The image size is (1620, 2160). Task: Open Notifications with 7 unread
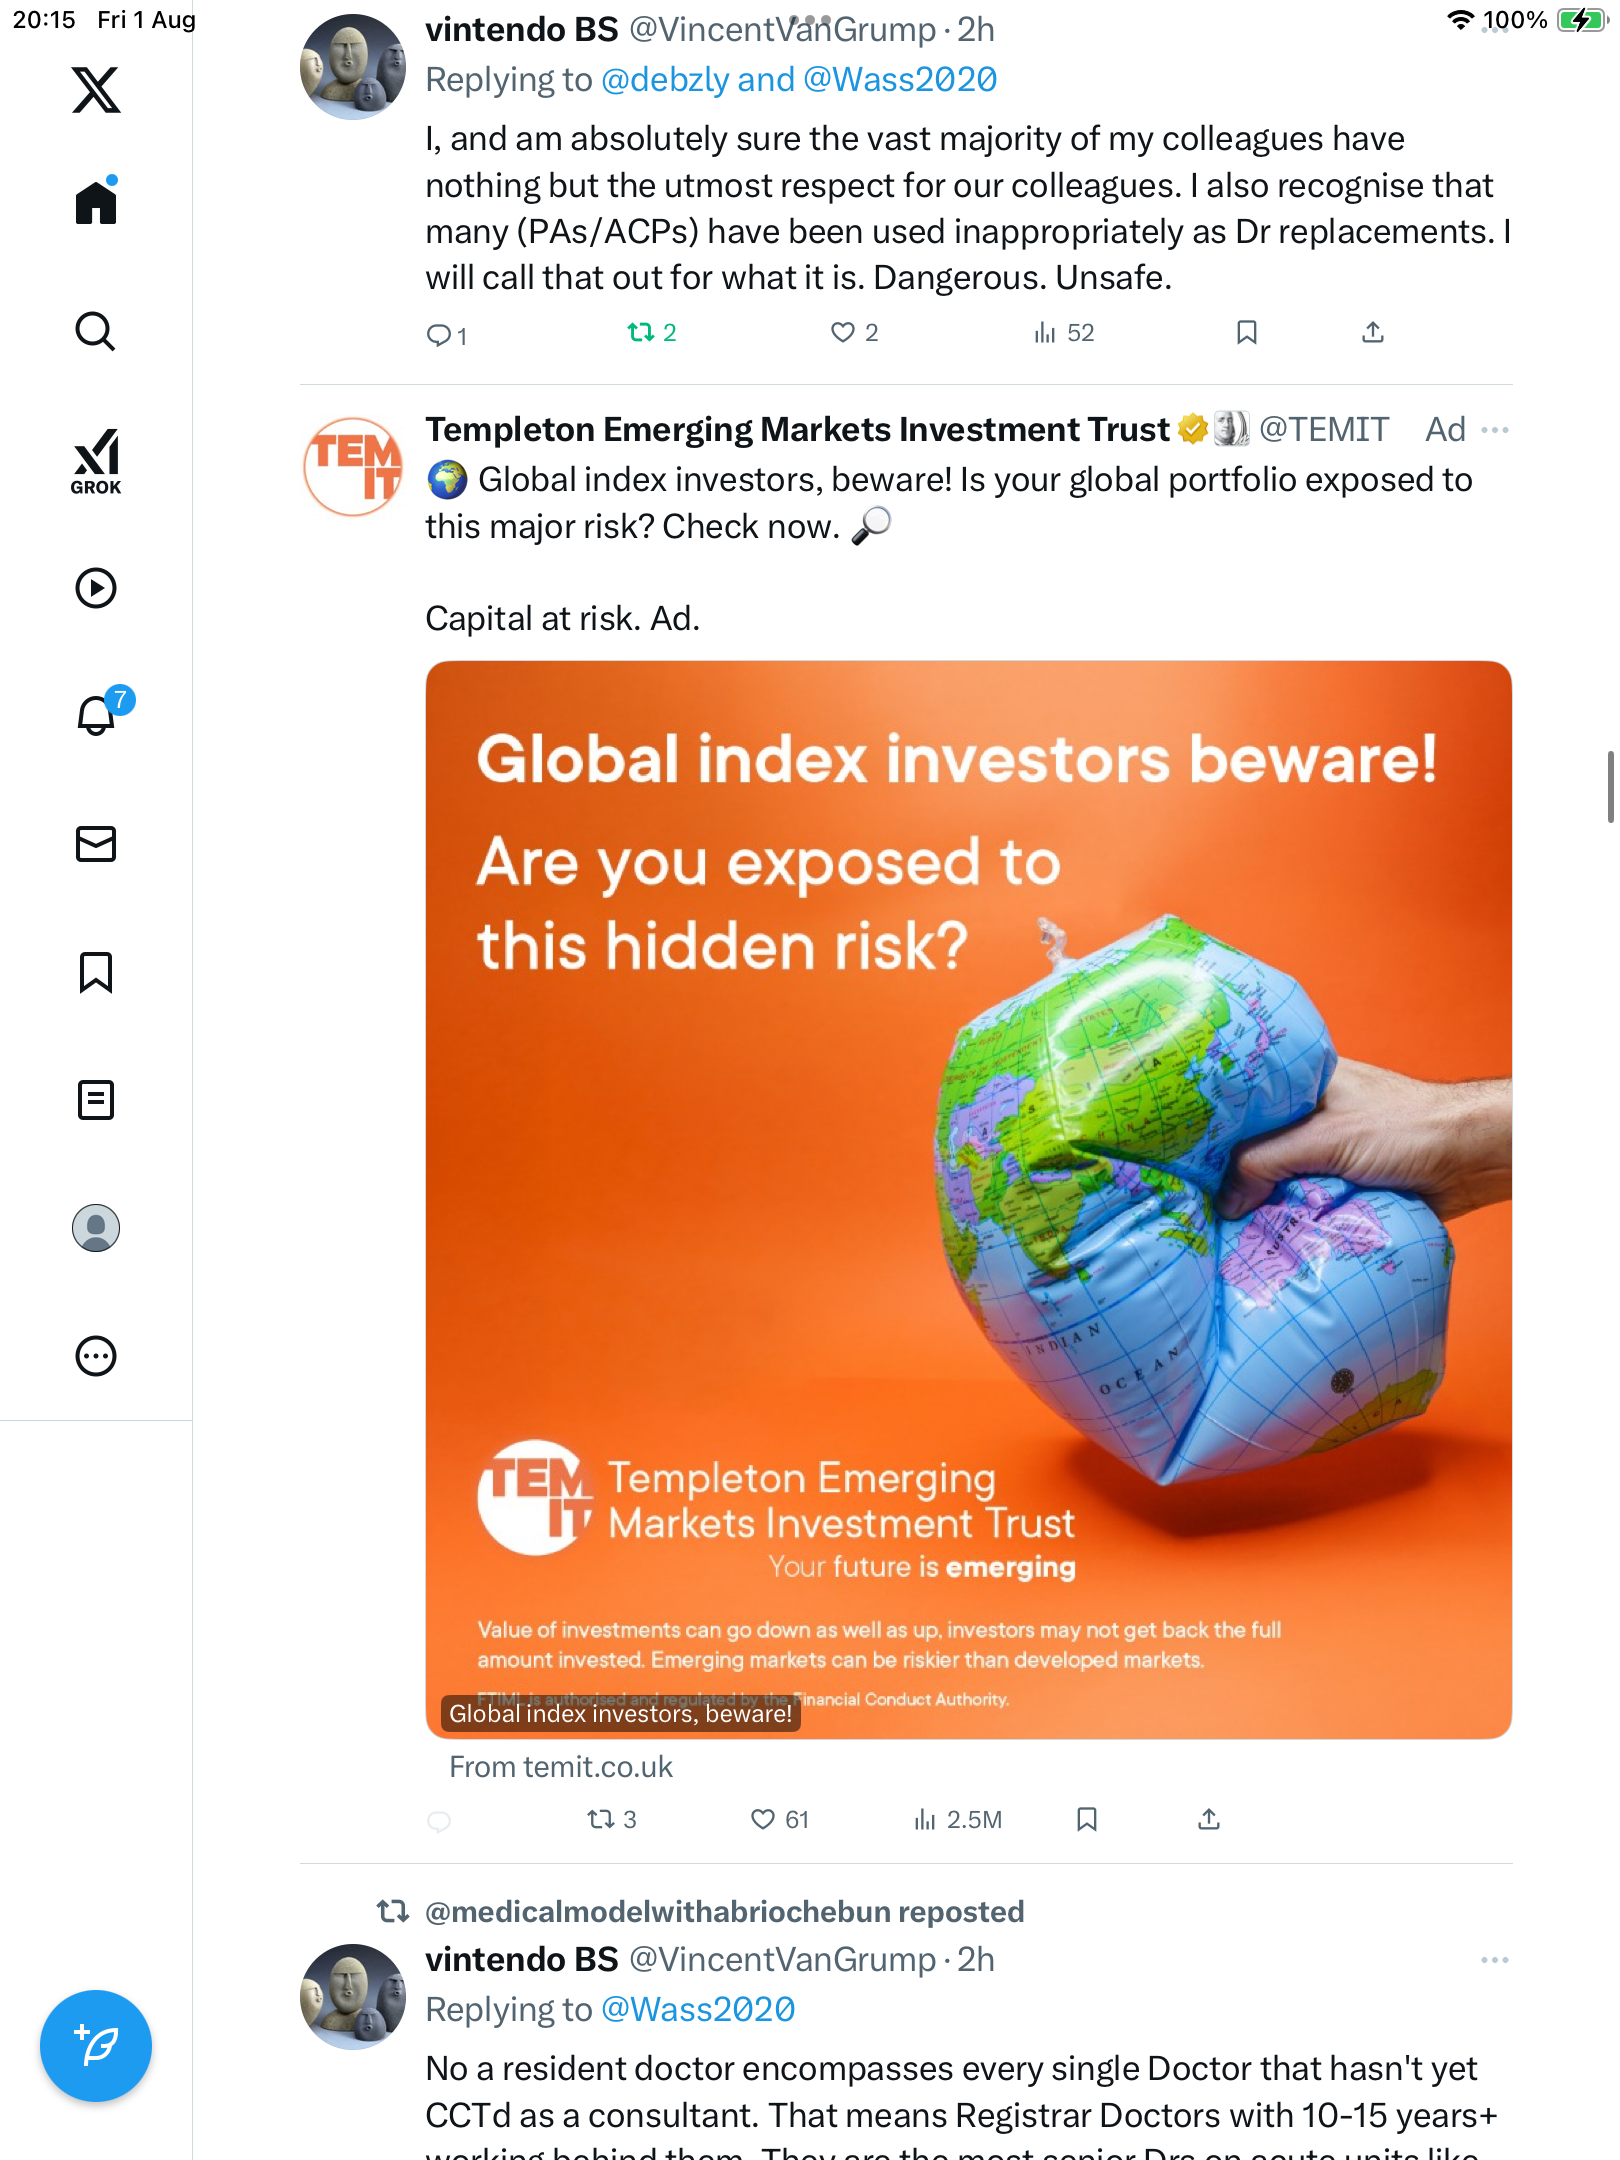pos(96,715)
